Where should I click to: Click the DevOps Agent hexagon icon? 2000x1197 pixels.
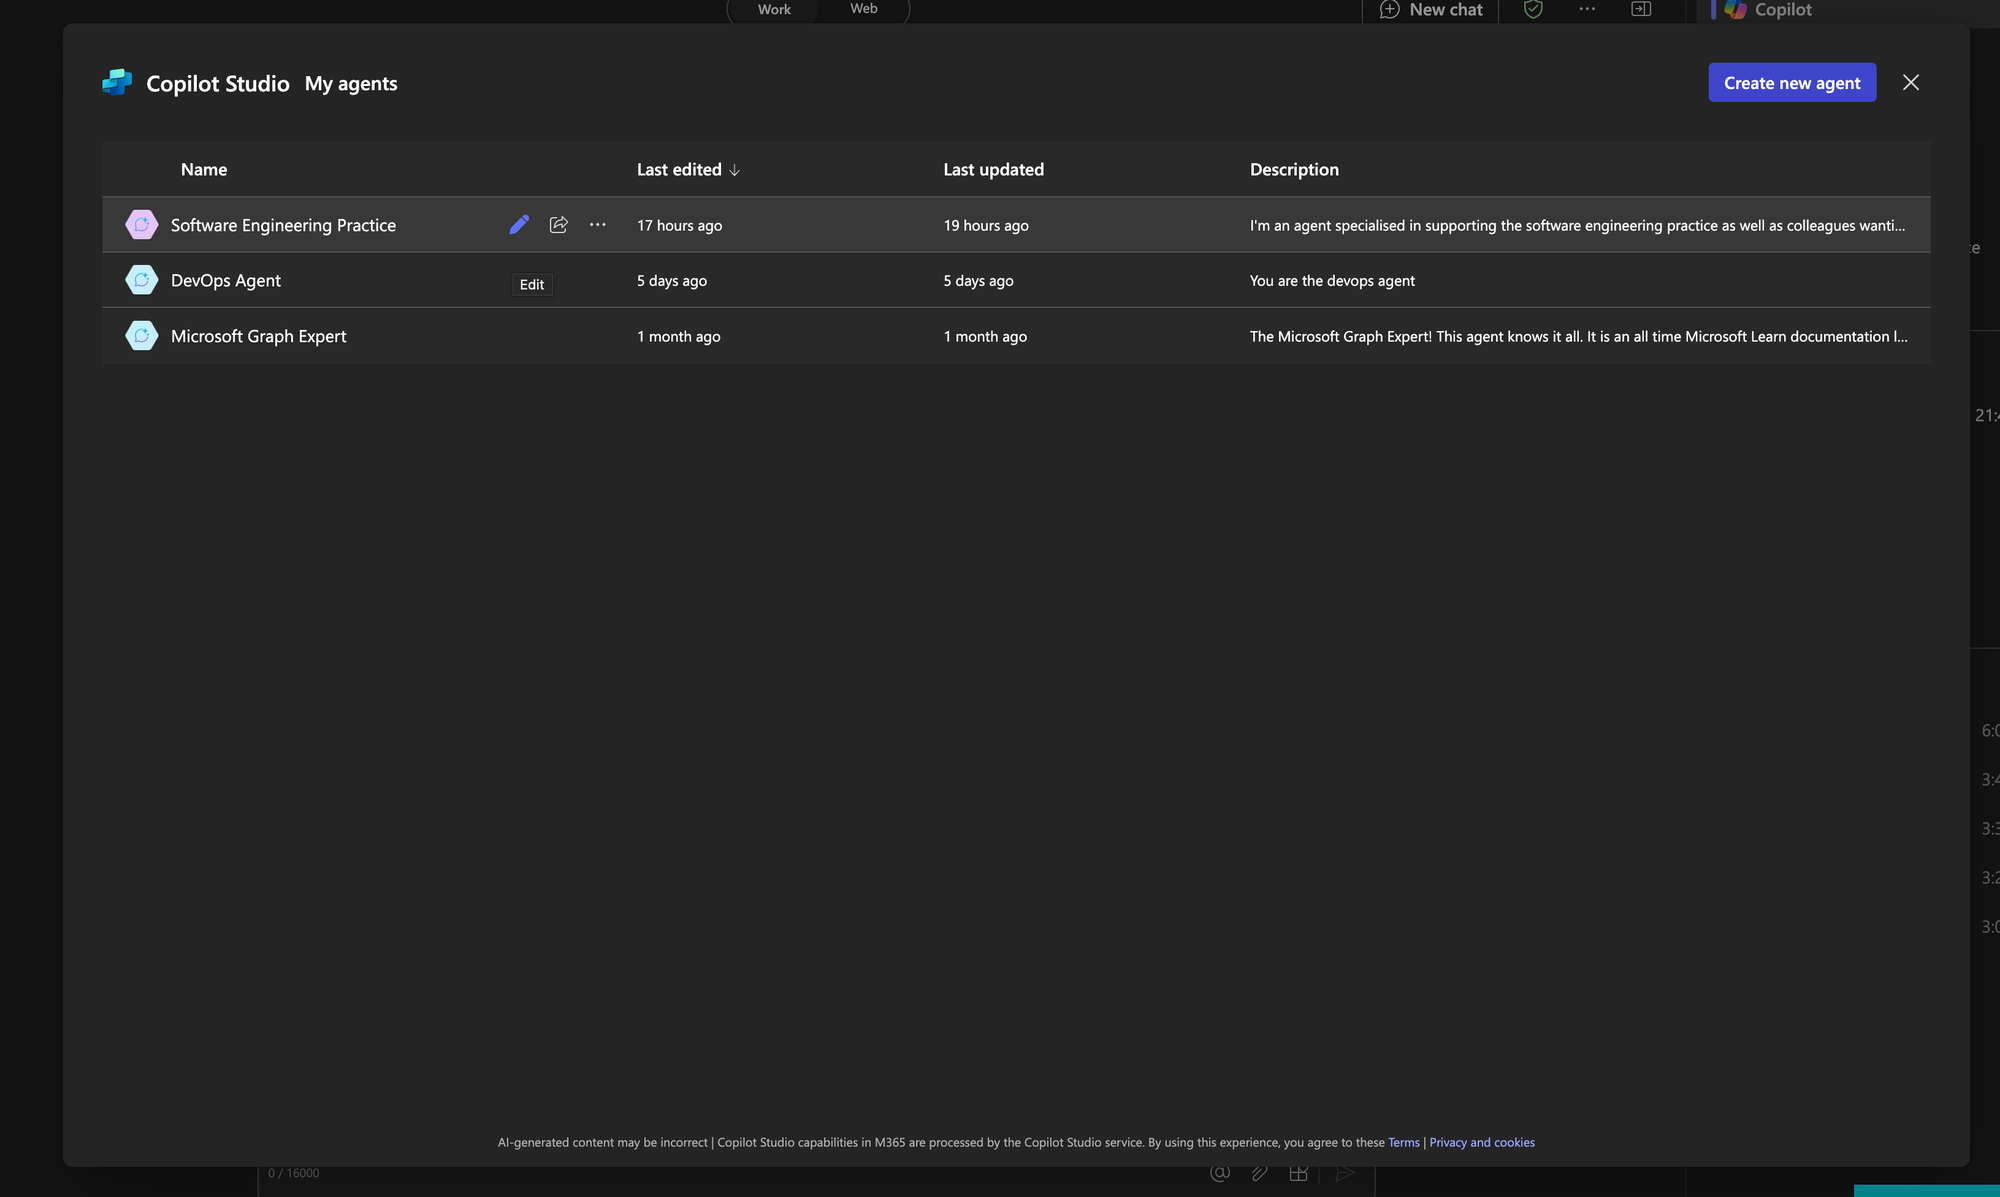coord(141,280)
